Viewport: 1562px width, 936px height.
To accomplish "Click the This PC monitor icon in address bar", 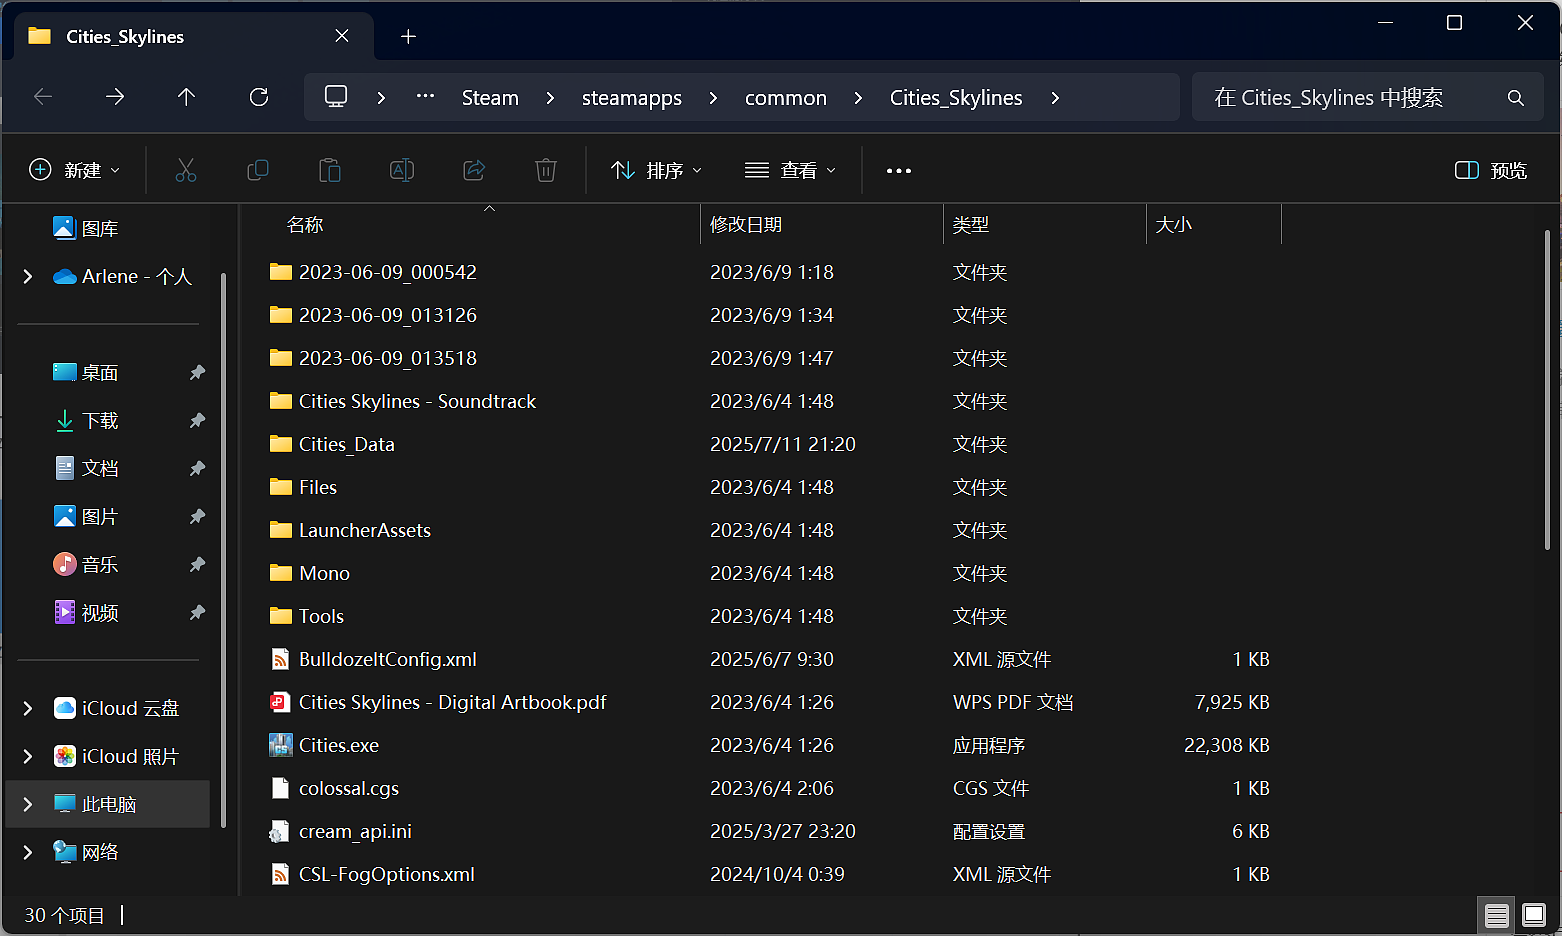I will tap(336, 97).
